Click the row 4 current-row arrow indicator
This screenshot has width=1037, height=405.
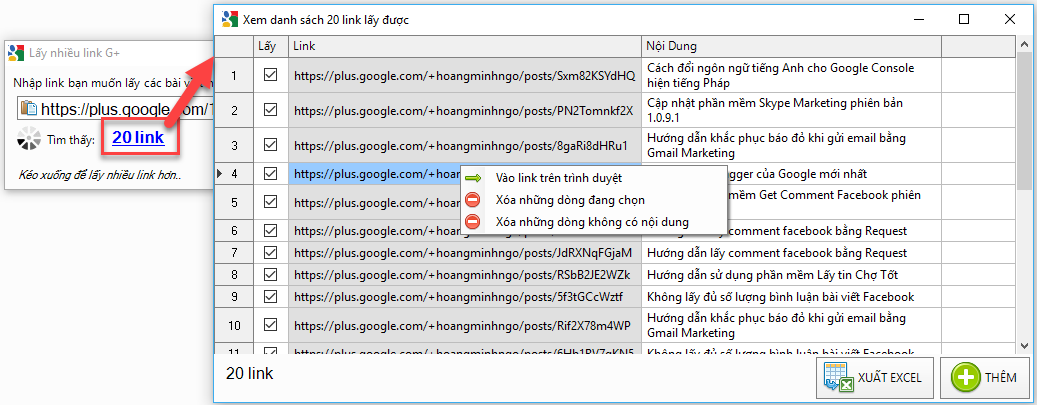(x=220, y=174)
